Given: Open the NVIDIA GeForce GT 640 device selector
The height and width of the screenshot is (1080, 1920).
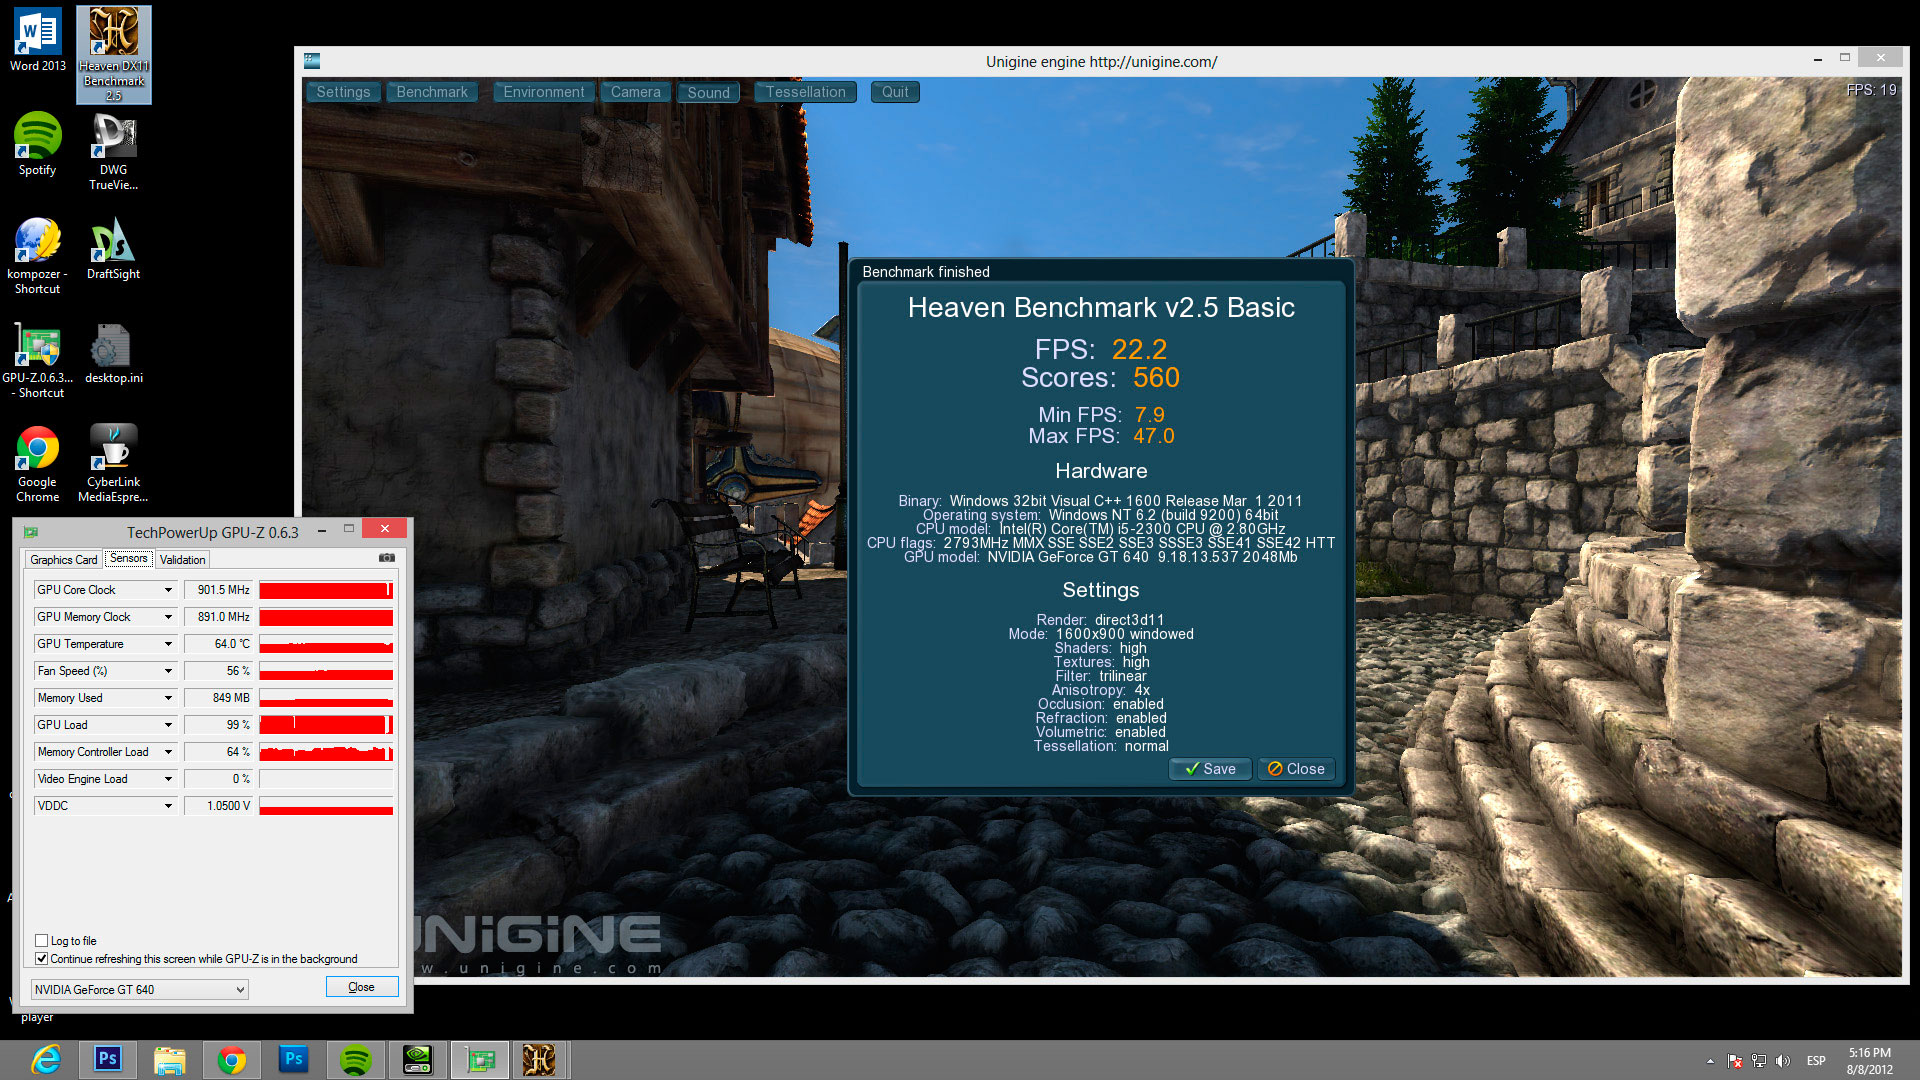Looking at the screenshot, I should 139,990.
